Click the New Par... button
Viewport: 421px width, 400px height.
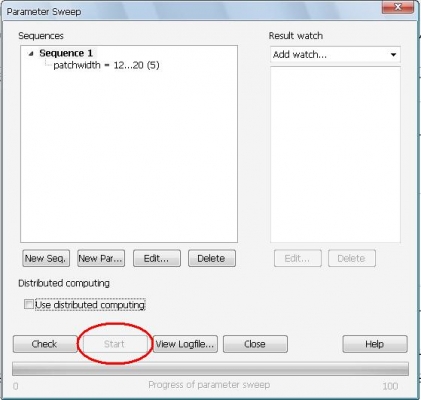pyautogui.click(x=101, y=258)
